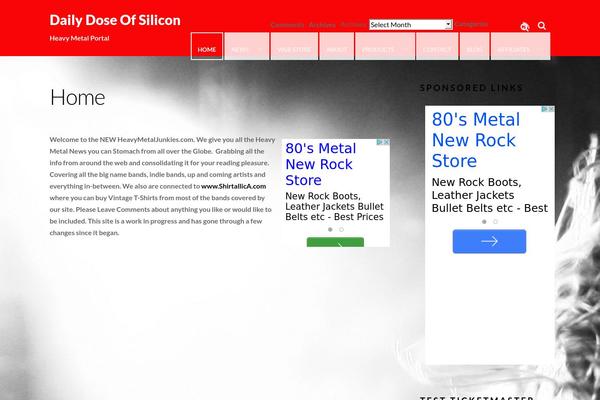Open the NEWS menu item
Screen dimensions: 600x400
coord(247,46)
